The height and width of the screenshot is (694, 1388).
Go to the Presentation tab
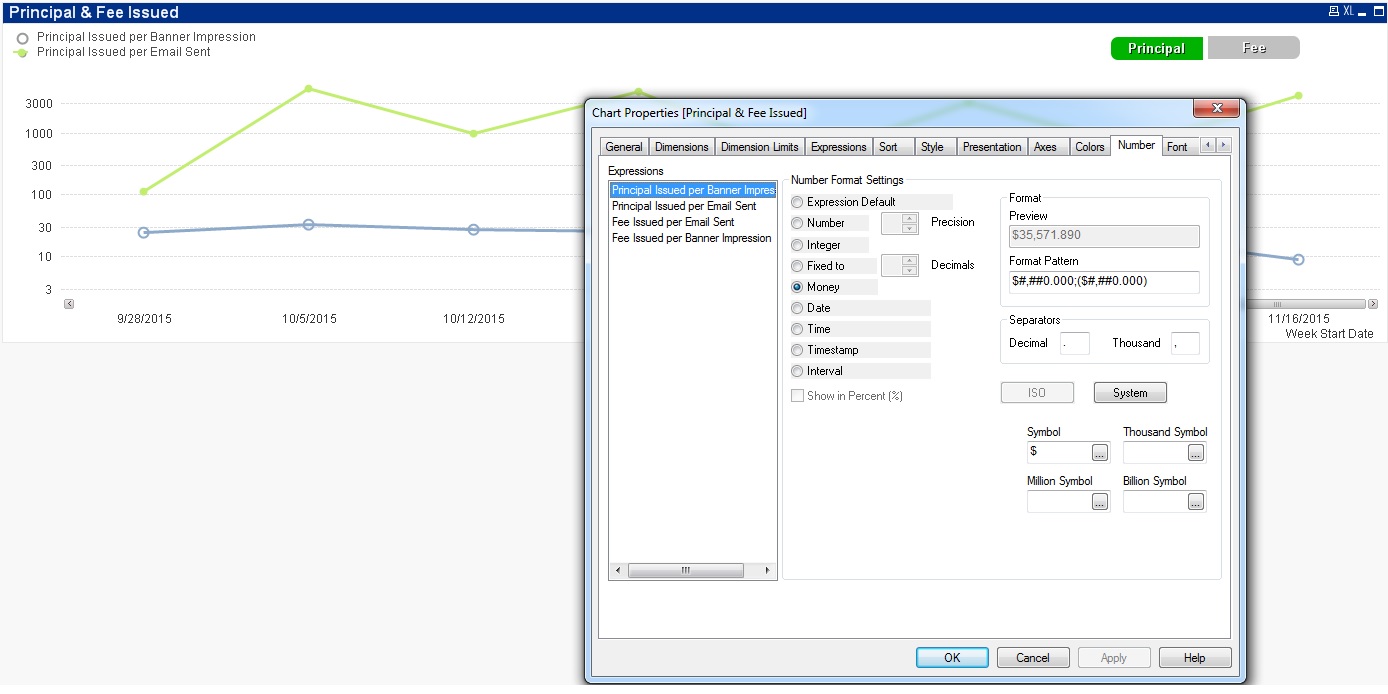(x=992, y=147)
